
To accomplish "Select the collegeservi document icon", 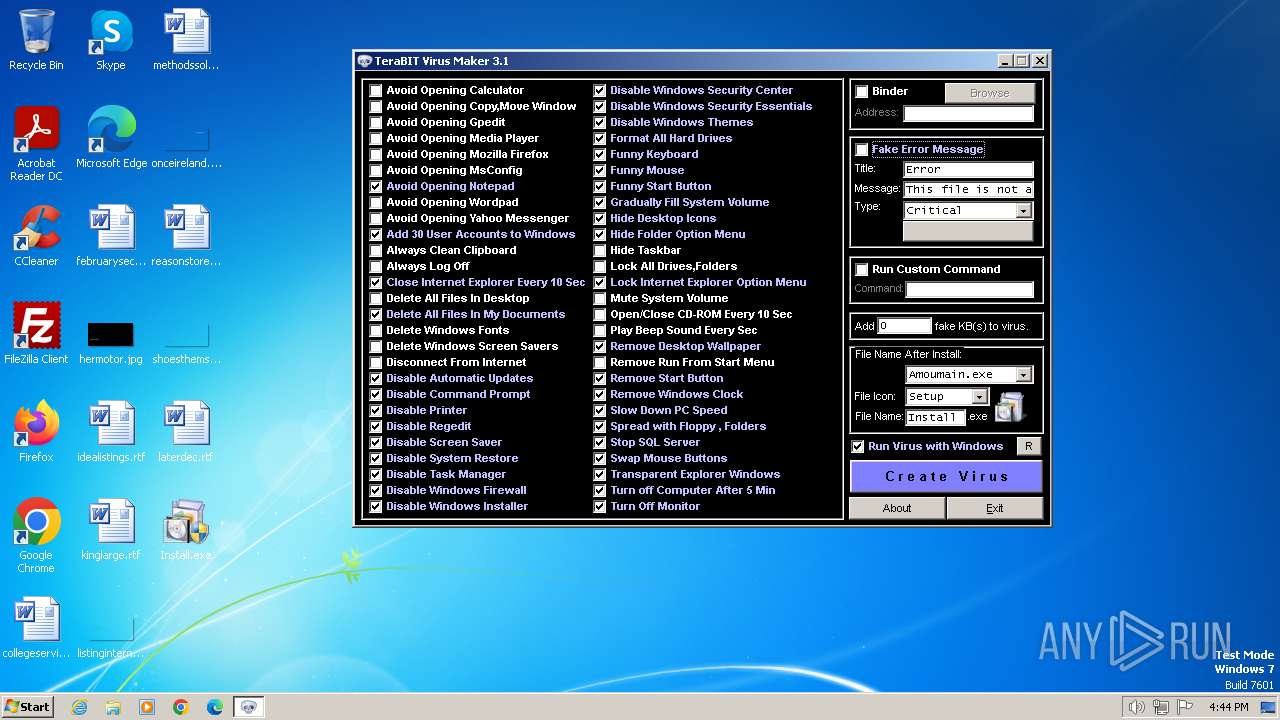I will pyautogui.click(x=36, y=628).
